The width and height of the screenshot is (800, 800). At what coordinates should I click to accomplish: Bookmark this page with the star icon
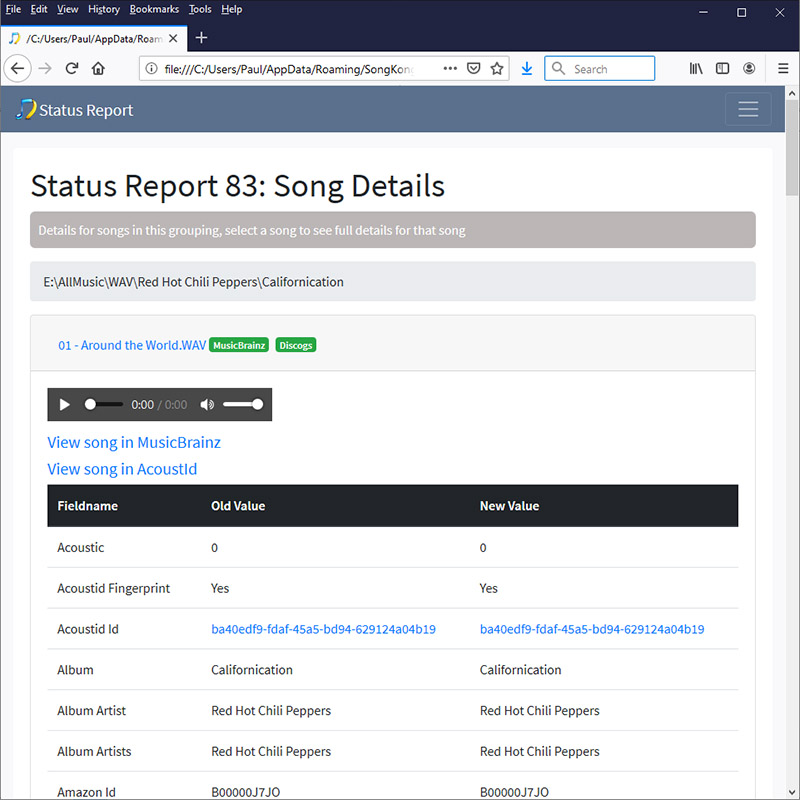click(x=497, y=68)
